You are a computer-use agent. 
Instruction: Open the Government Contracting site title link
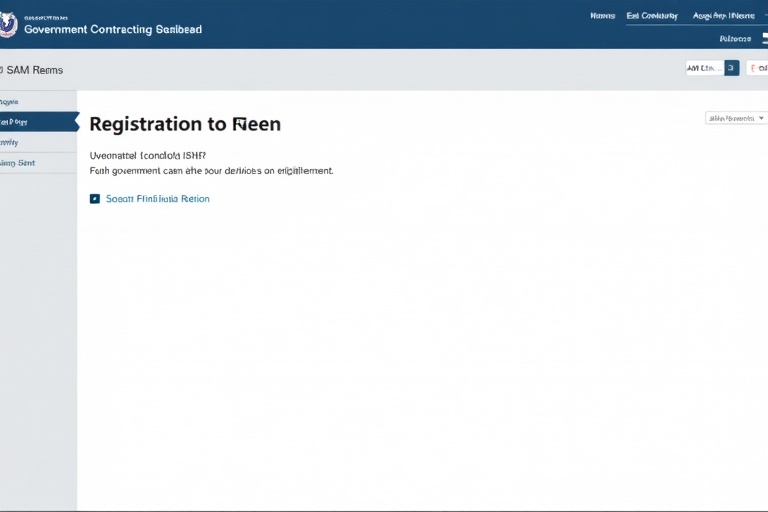(x=113, y=29)
